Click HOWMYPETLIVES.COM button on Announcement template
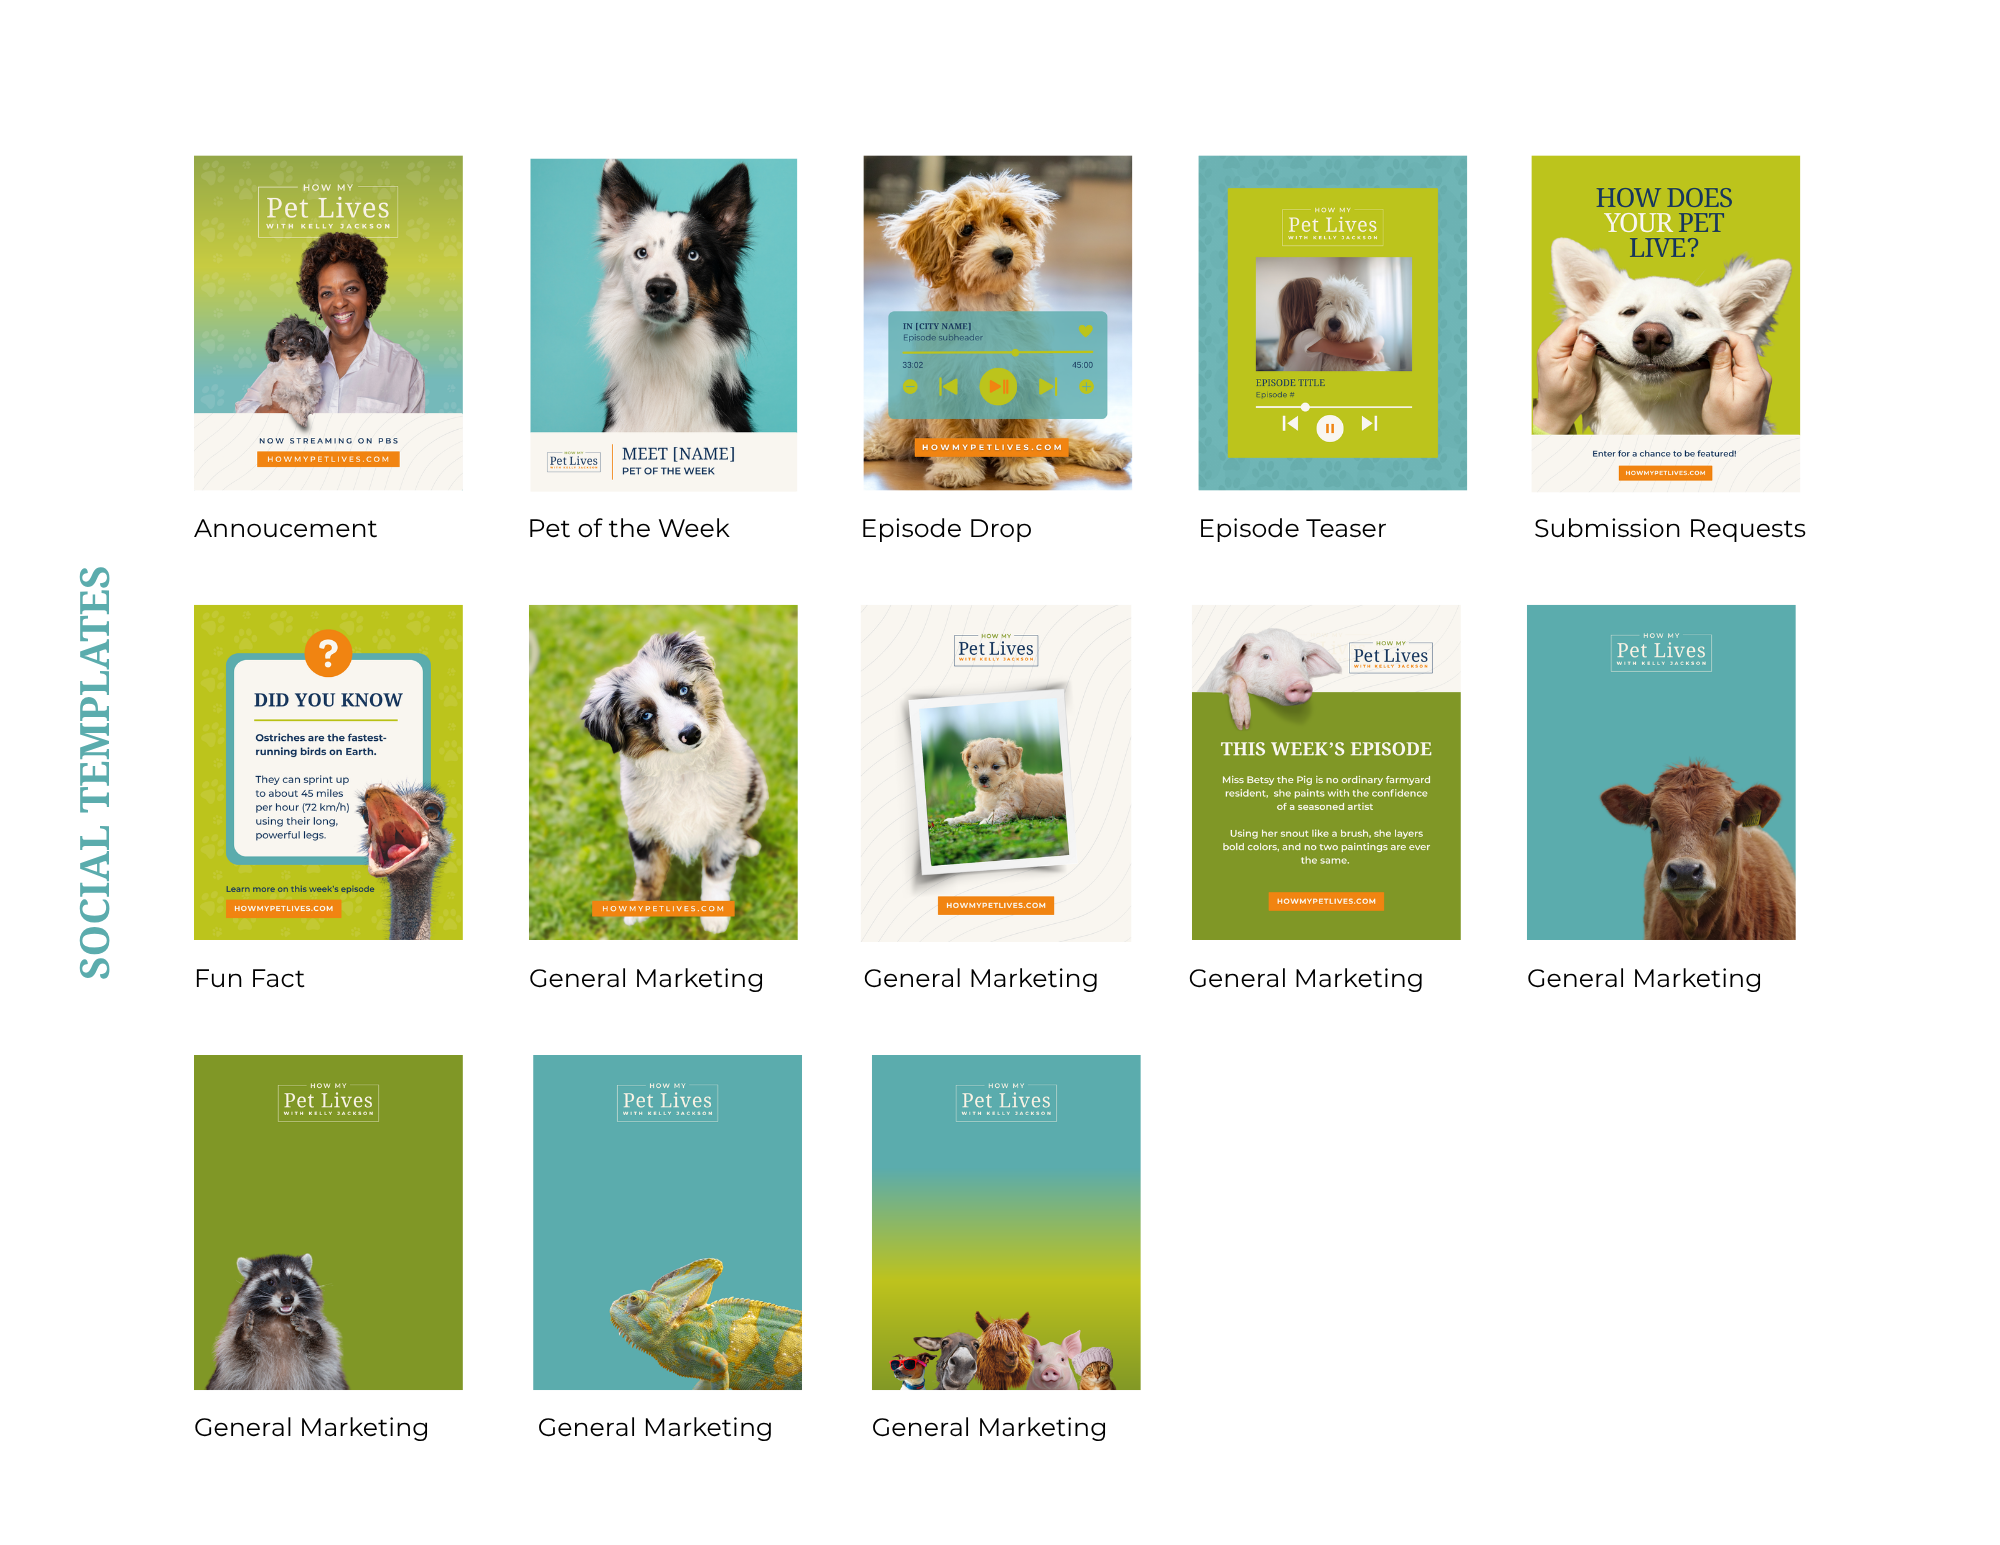 (328, 459)
